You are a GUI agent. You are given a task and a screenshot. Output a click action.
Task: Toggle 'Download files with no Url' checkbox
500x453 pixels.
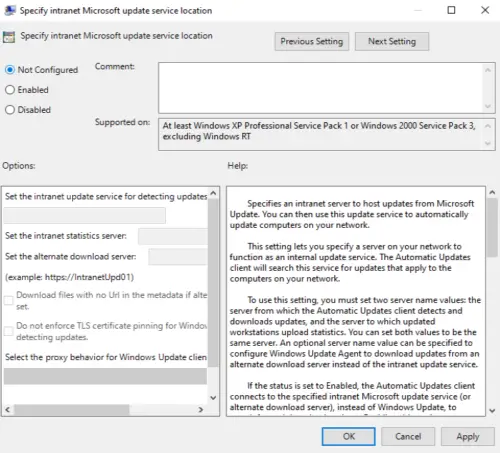[9, 300]
